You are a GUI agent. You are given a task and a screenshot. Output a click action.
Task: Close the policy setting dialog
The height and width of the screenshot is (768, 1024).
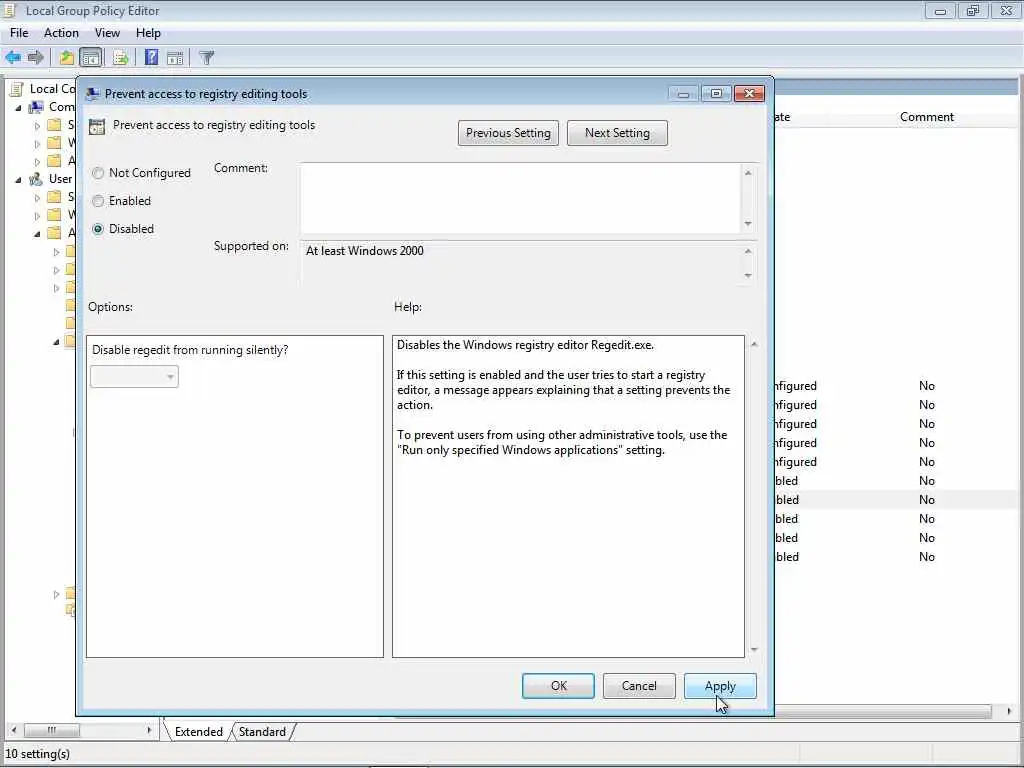coord(749,93)
